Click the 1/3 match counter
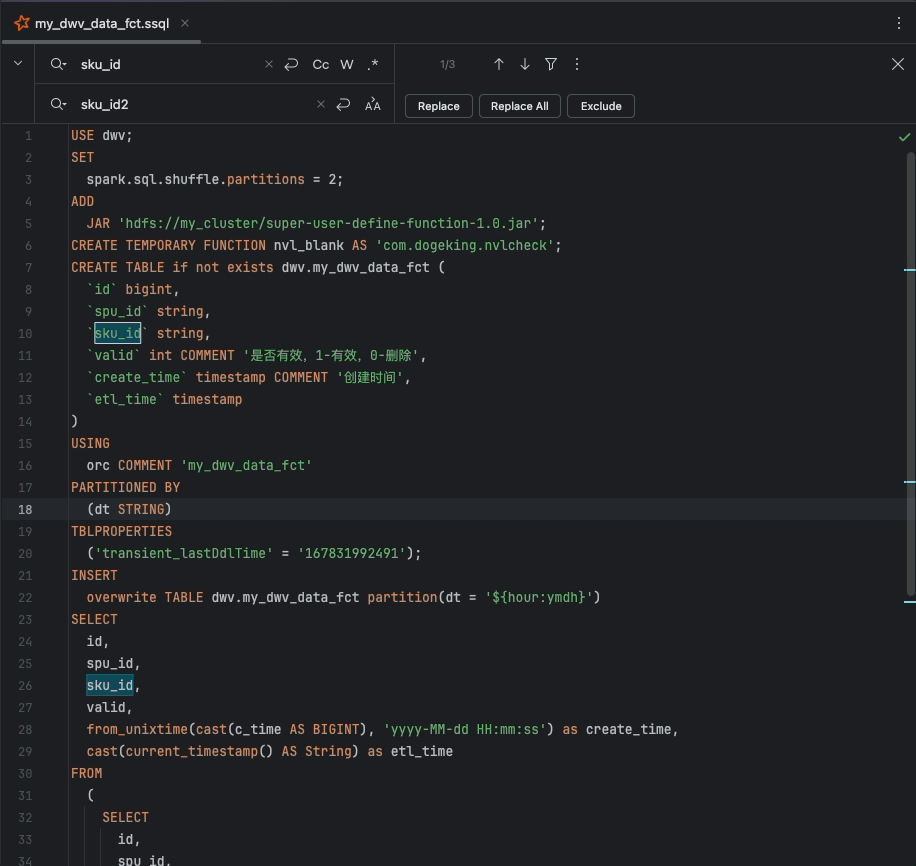Screen dimensions: 916x866 coord(447,64)
